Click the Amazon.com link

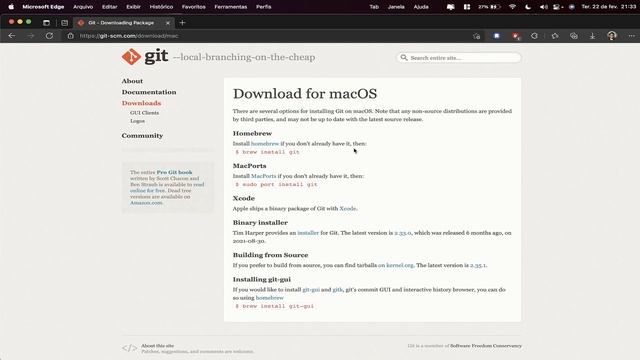click(146, 203)
